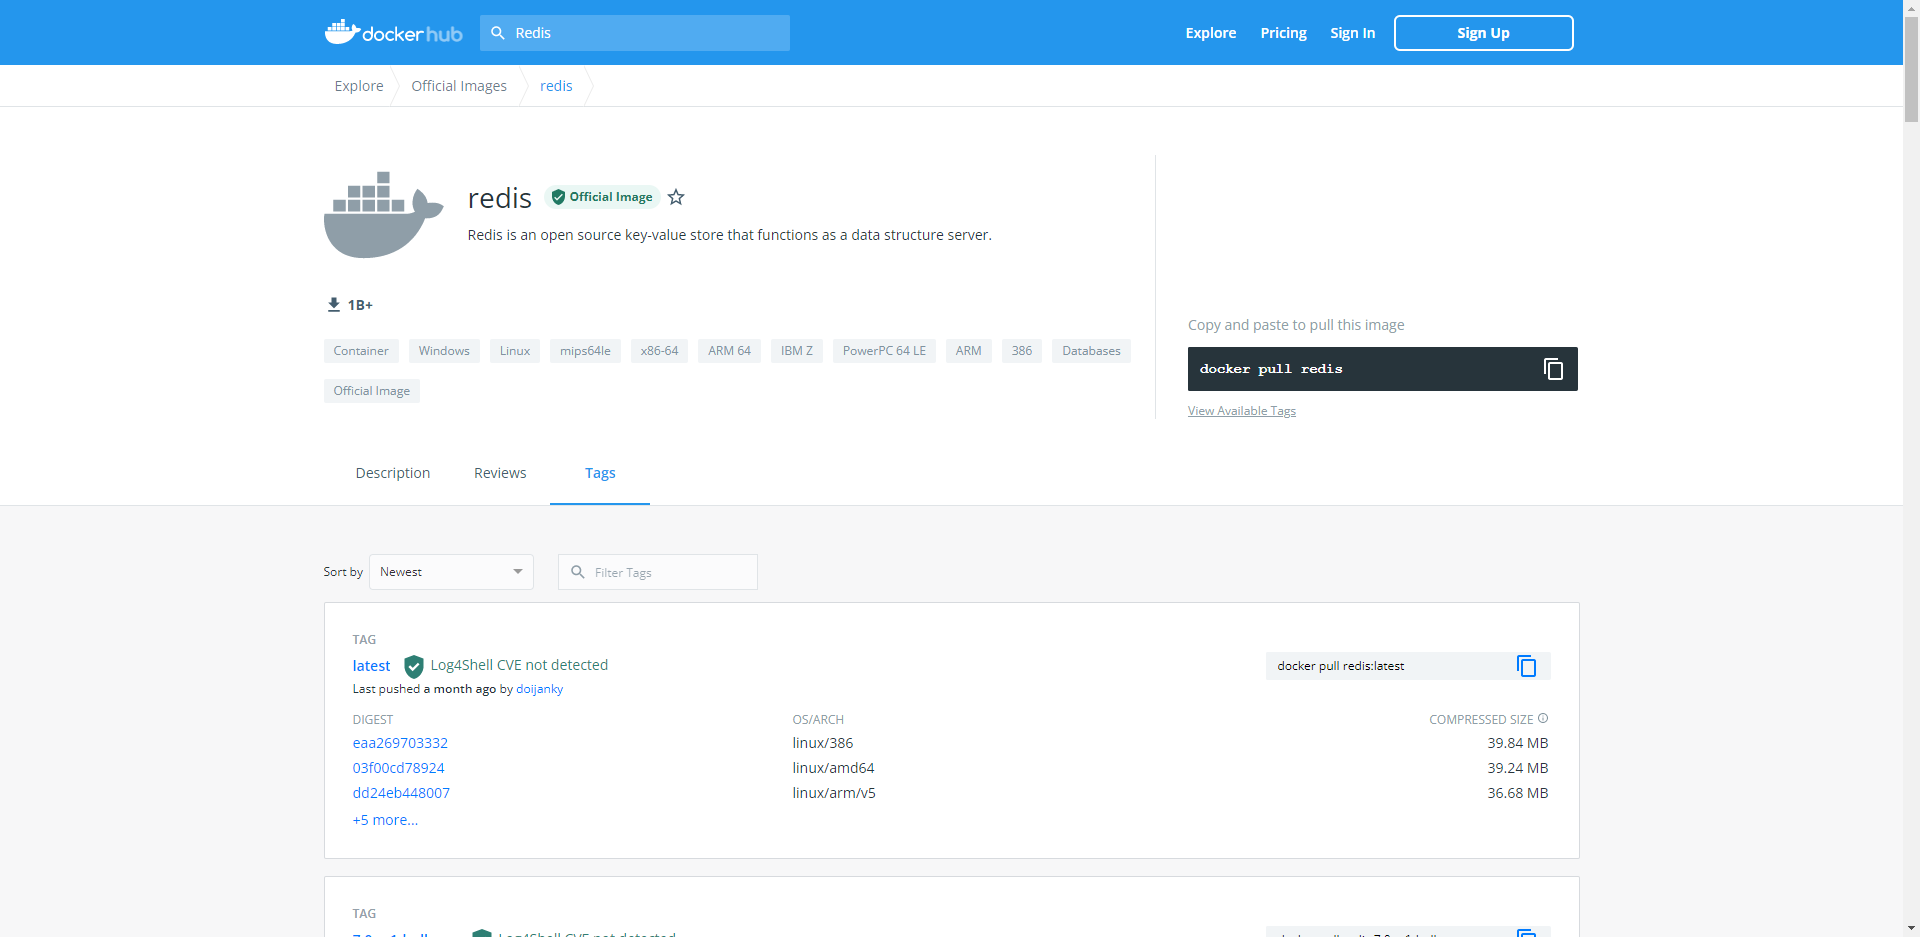The image size is (1920, 937).
Task: Click the Log4Shell shield icon beside latest tag
Action: click(414, 666)
